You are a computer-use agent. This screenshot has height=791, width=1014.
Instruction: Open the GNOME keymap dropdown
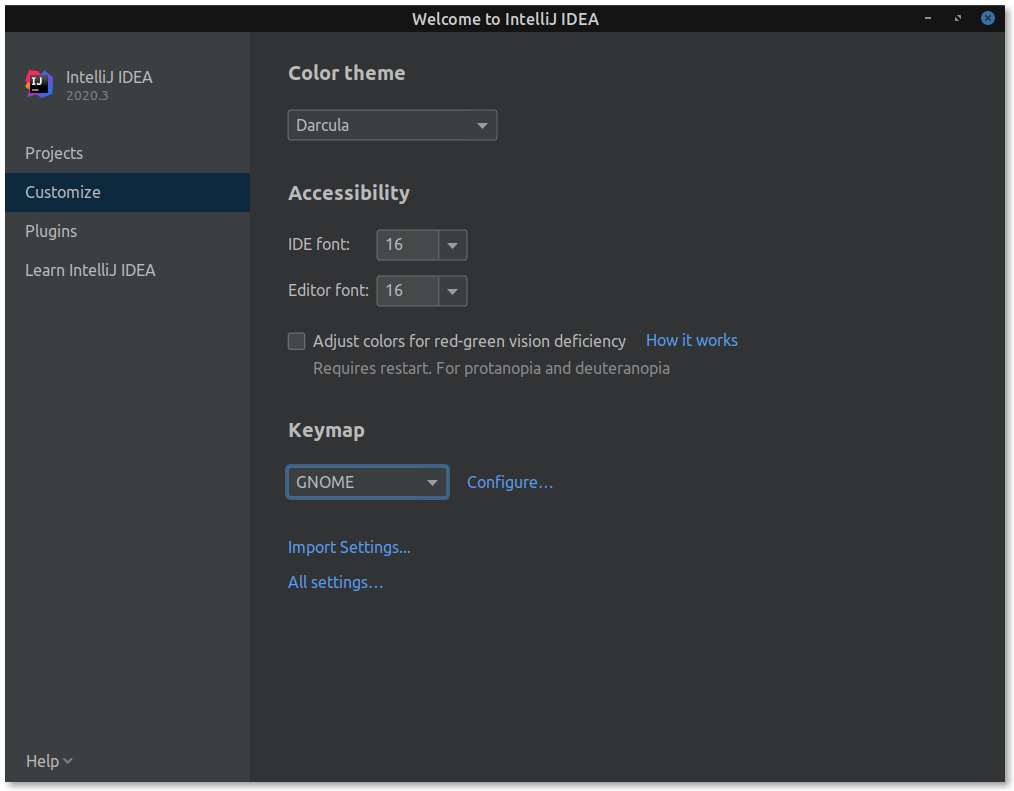[367, 482]
